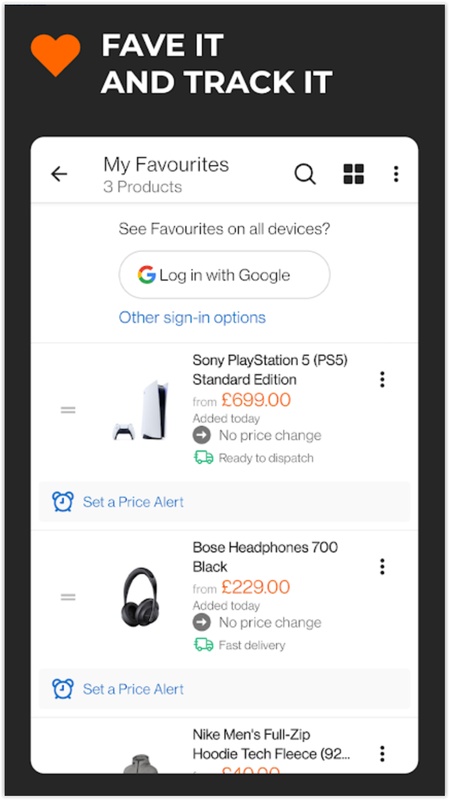The width and height of the screenshot is (449, 800).
Task: Tap alarm clock icon under PlayStation 5
Action: coord(63,502)
